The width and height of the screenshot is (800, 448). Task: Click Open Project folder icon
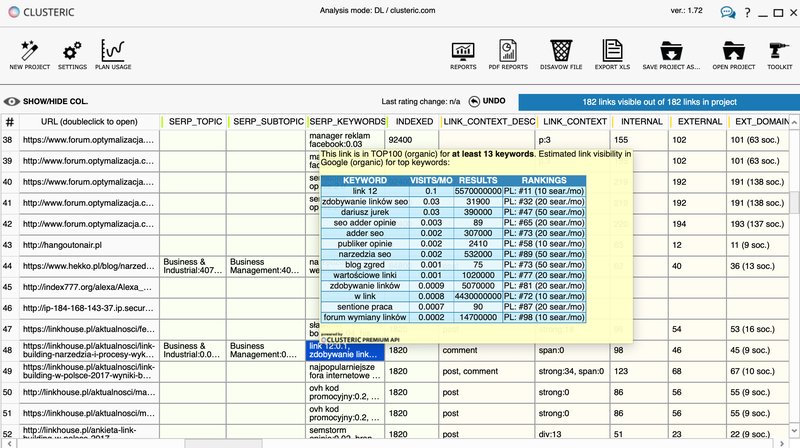(734, 55)
